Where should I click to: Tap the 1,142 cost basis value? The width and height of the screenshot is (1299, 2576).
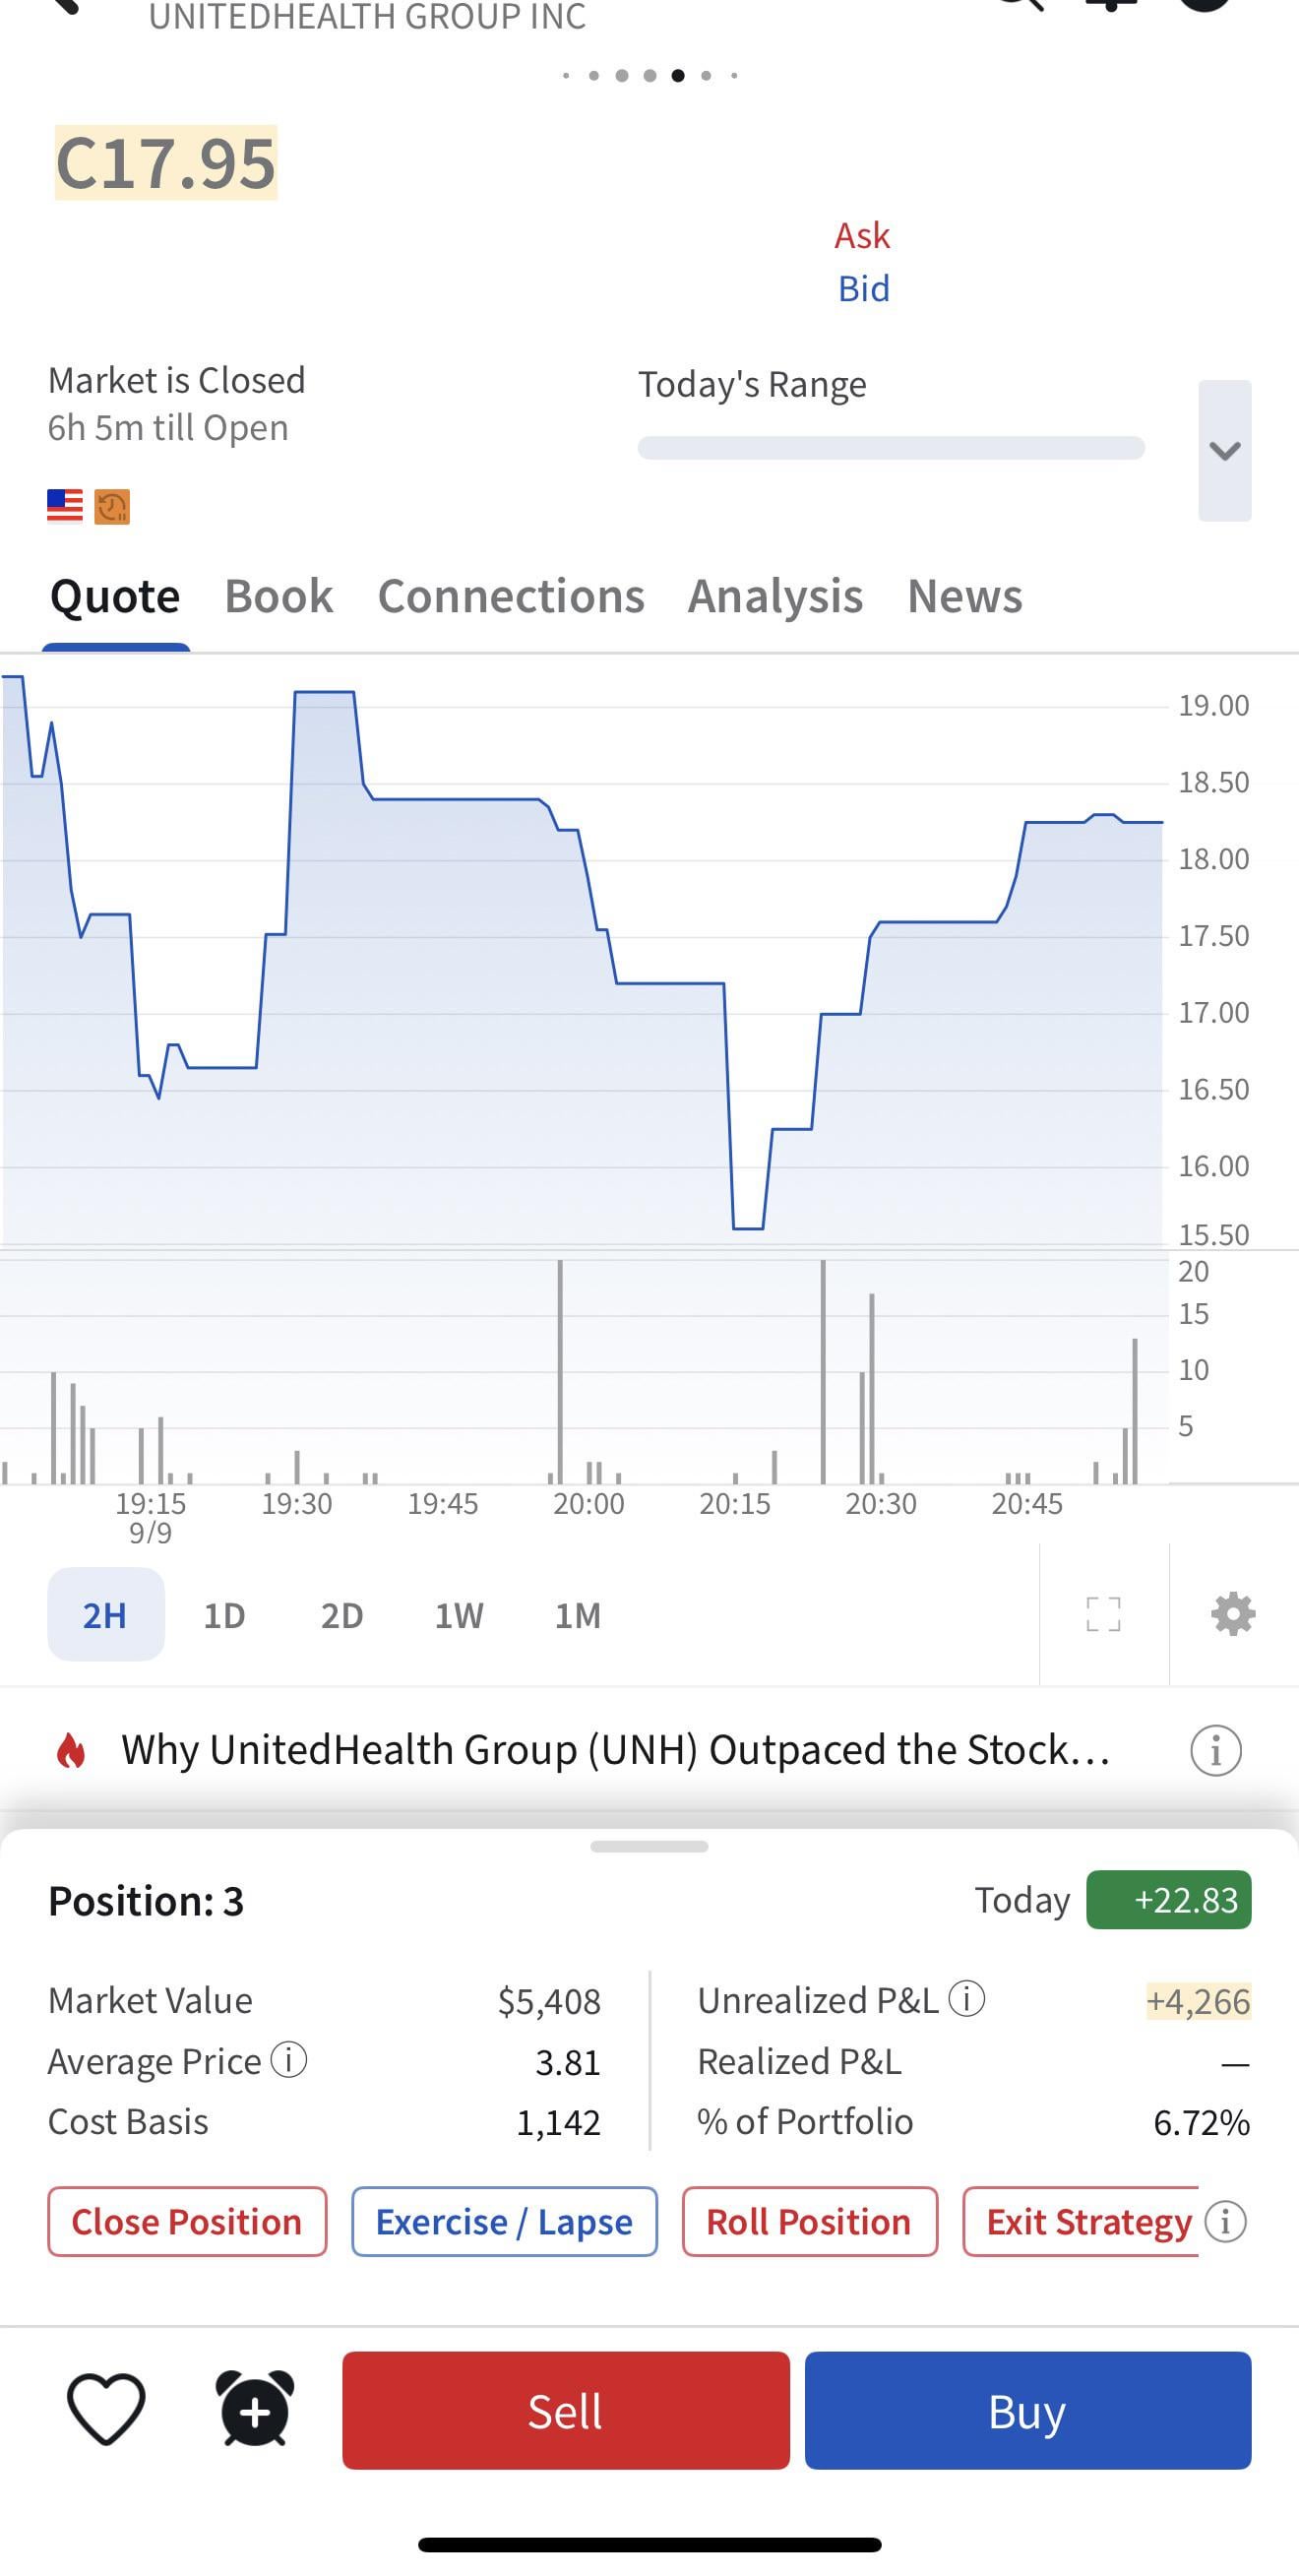(x=558, y=2122)
